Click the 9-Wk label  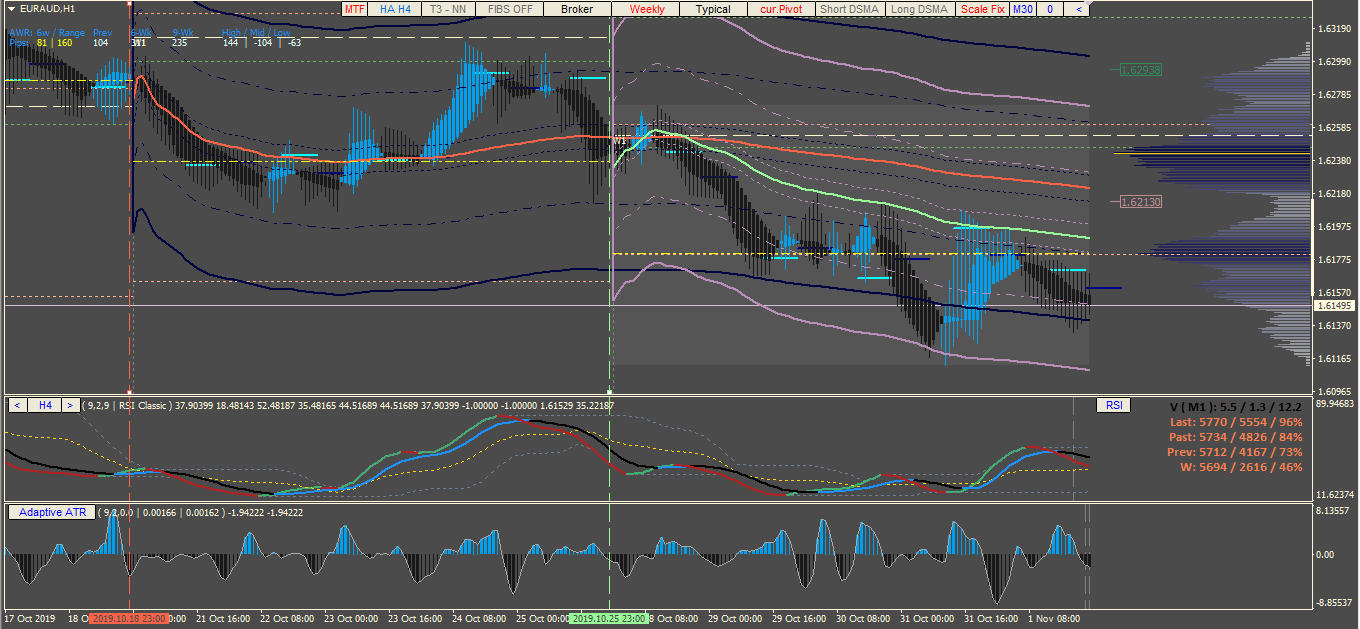pyautogui.click(x=183, y=33)
